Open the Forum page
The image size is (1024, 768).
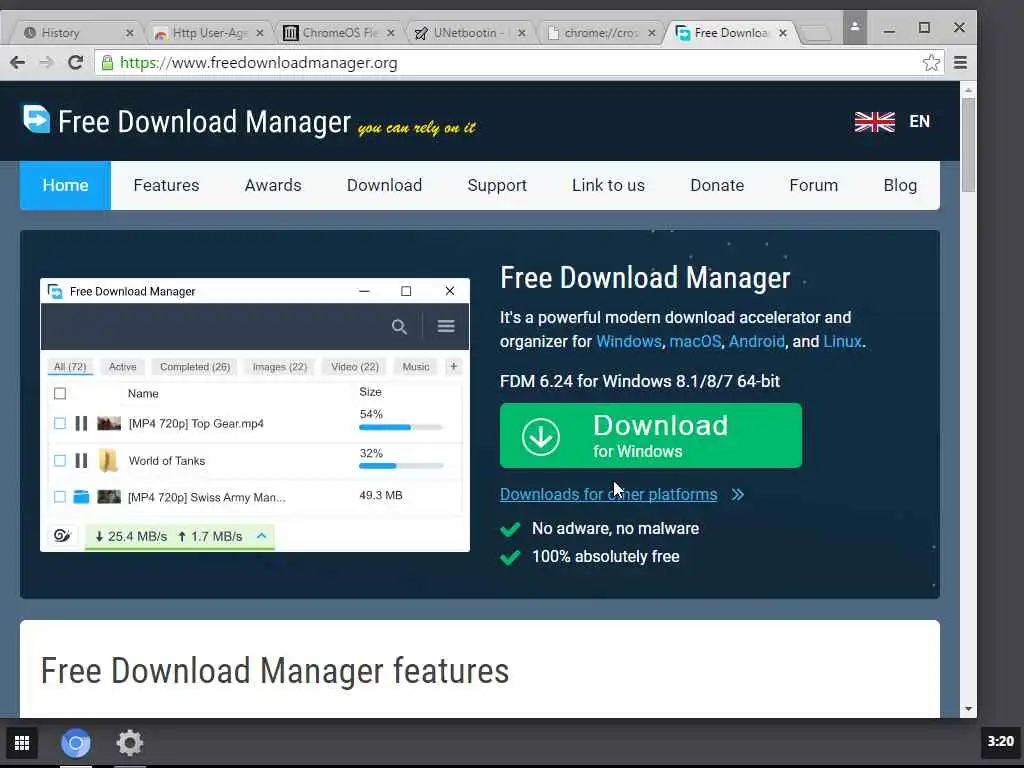pyautogui.click(x=813, y=185)
